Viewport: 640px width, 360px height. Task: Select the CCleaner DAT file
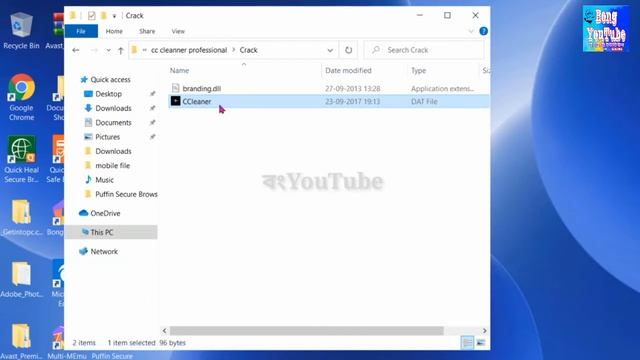tap(329, 101)
